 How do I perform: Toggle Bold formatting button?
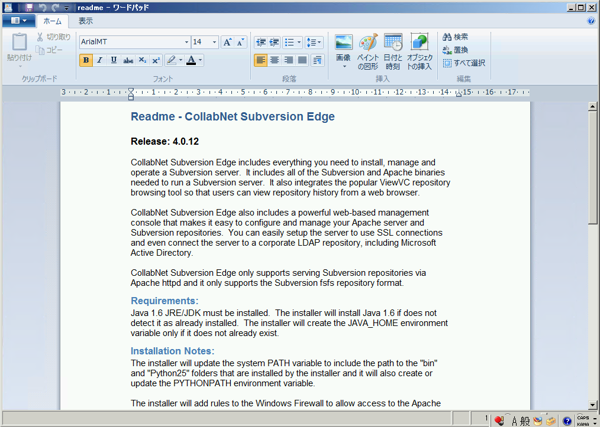click(x=86, y=60)
